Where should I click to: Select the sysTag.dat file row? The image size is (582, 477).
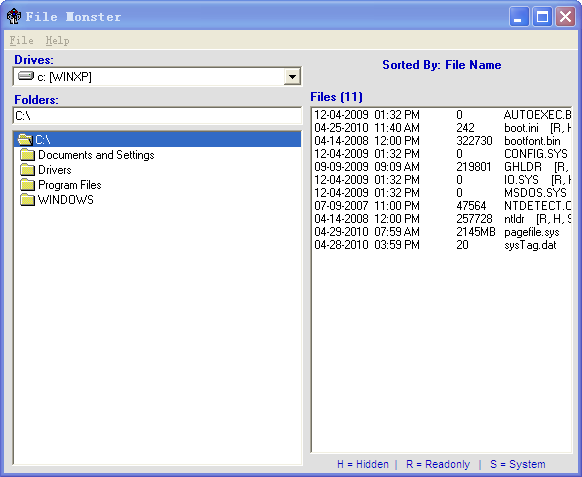[442, 245]
